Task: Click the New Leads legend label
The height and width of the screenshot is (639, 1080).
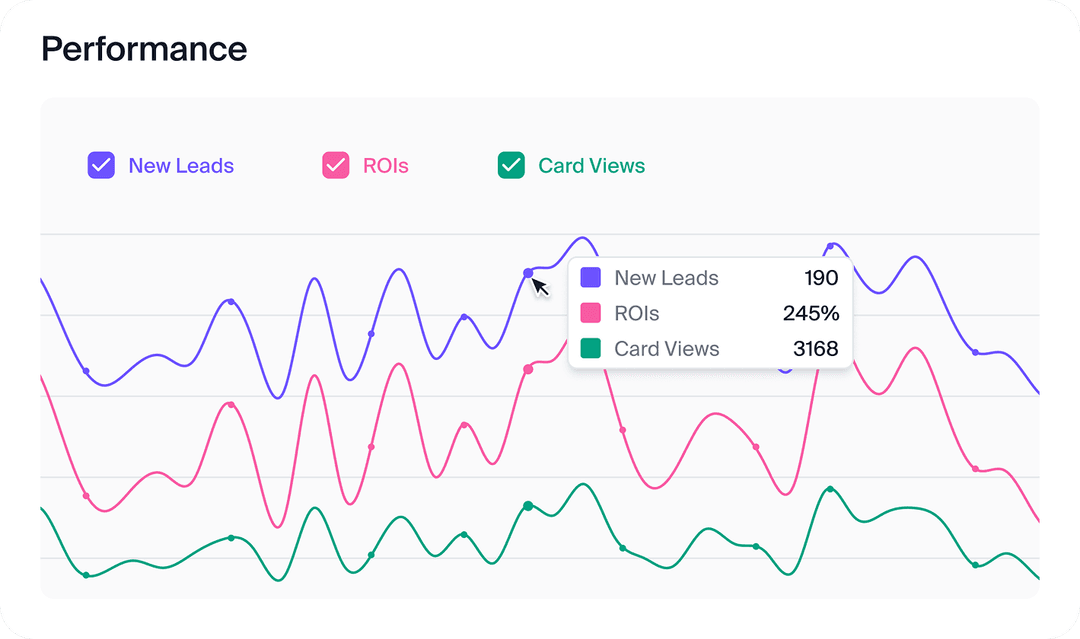Action: [181, 166]
